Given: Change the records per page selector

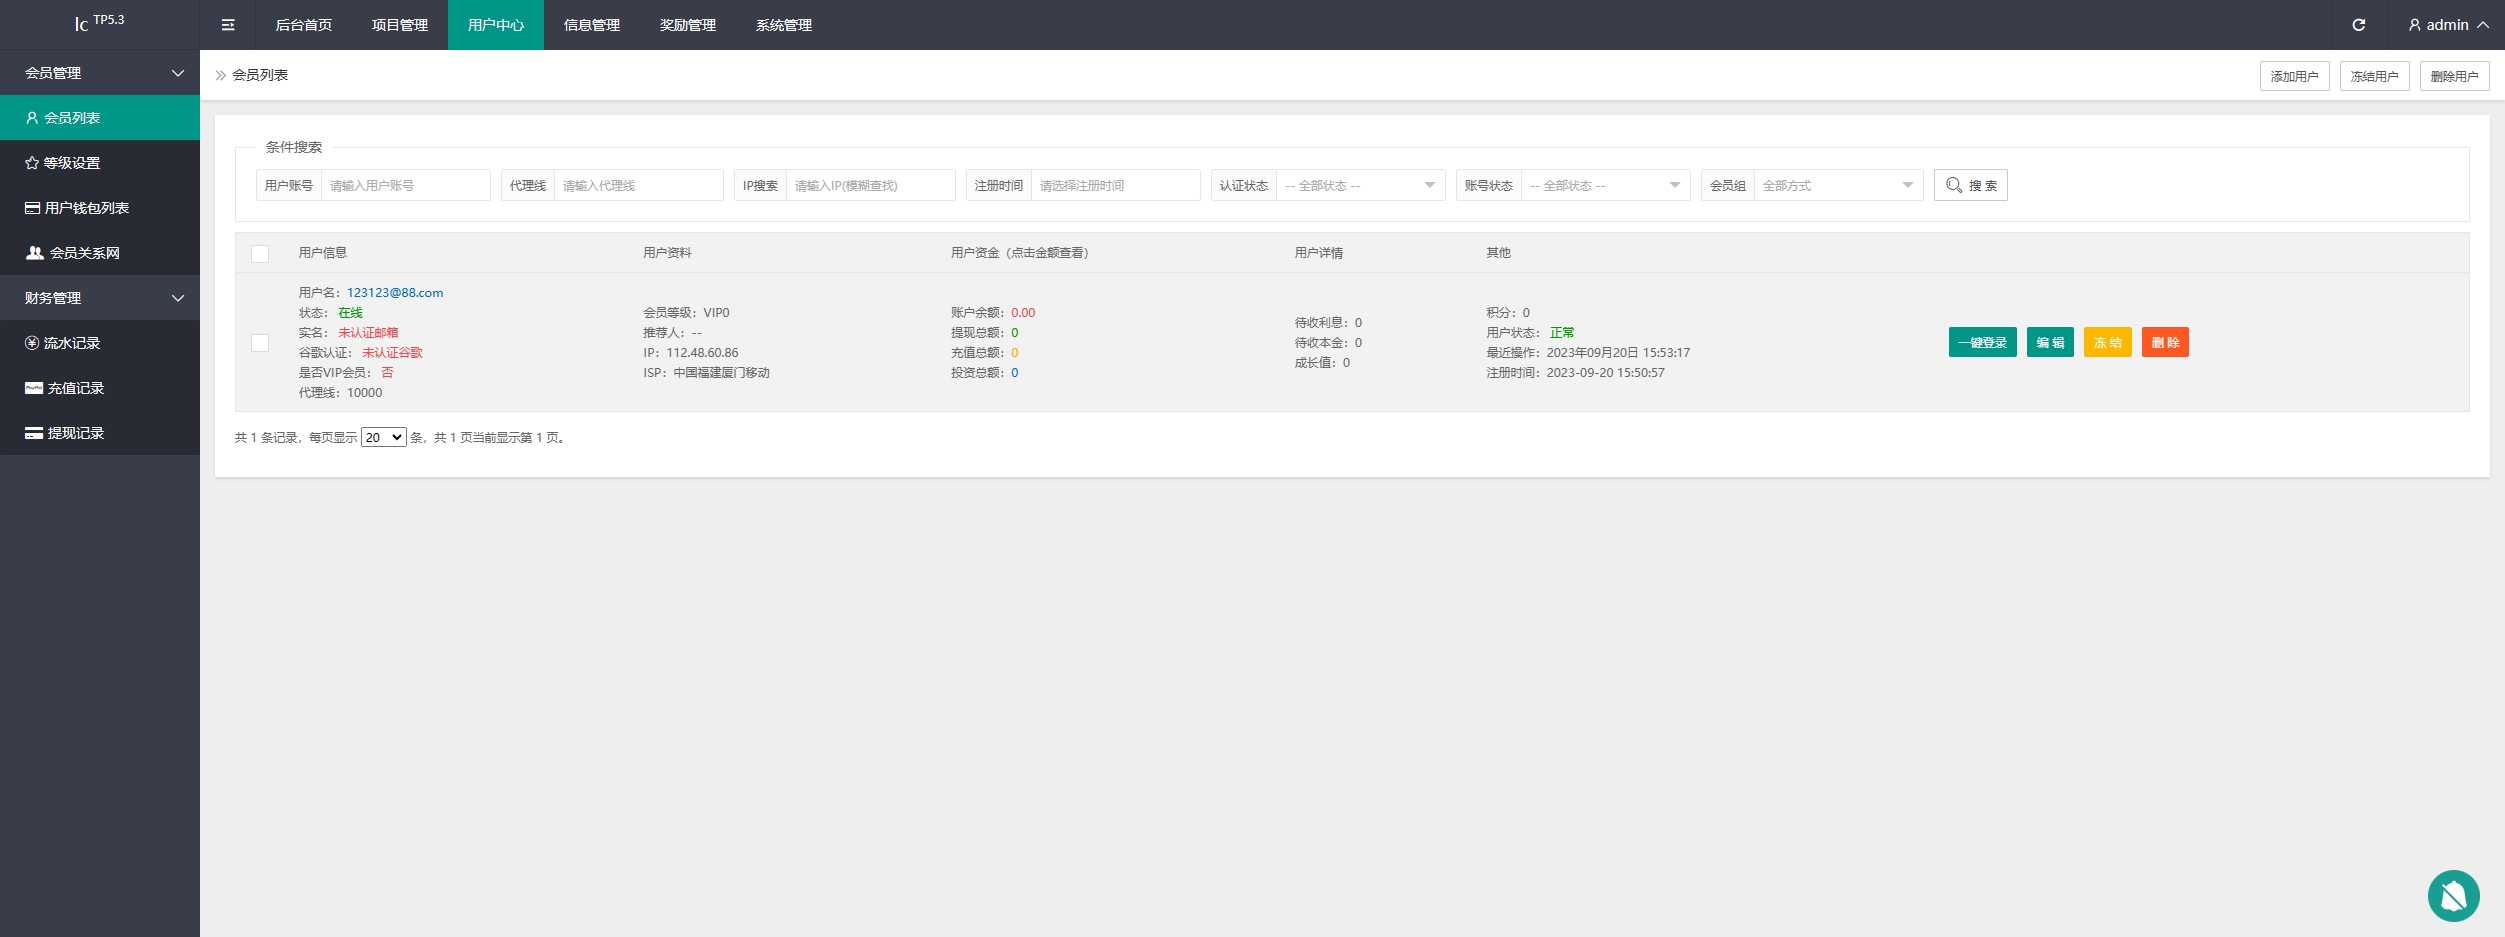Looking at the screenshot, I should [x=383, y=438].
